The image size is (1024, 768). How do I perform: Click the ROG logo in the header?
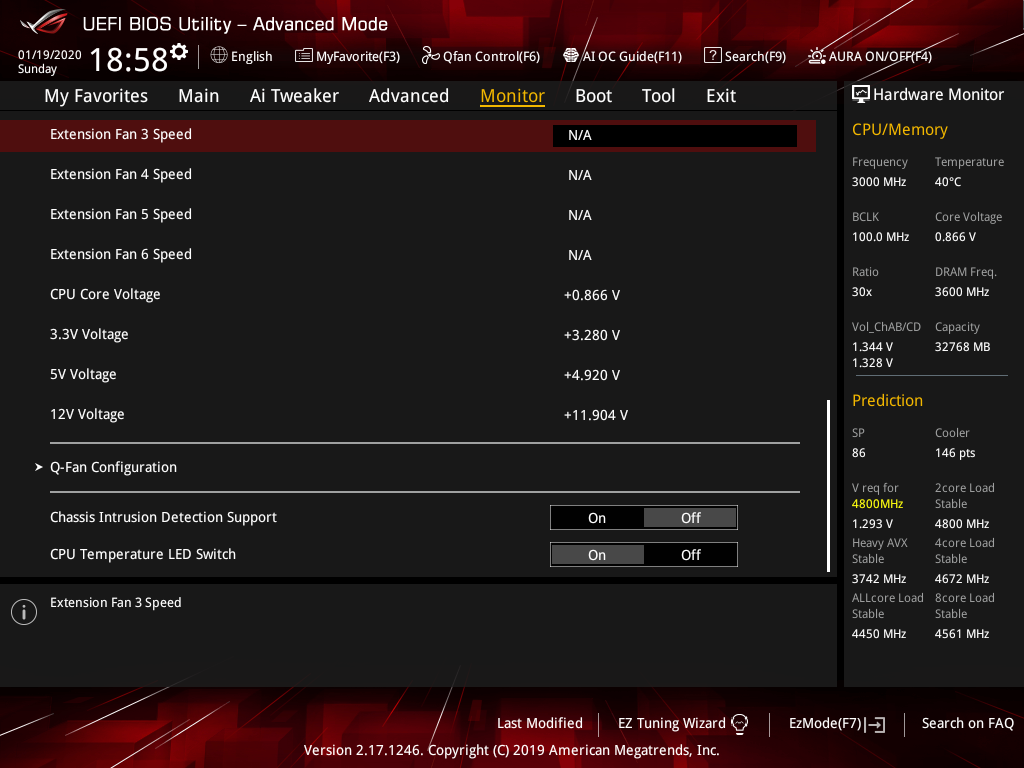coord(43,22)
